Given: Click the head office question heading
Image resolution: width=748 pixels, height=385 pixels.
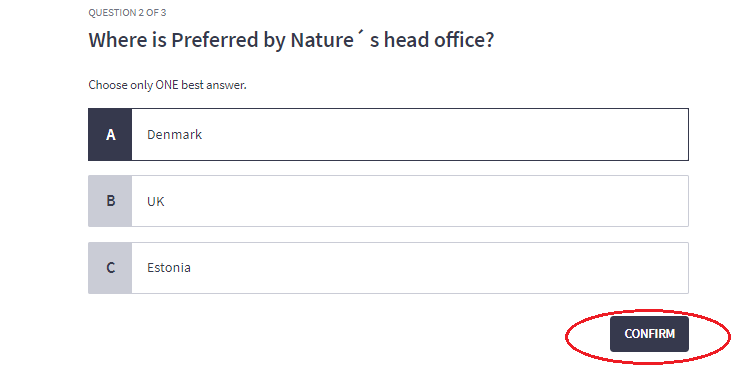Looking at the screenshot, I should point(291,40).
